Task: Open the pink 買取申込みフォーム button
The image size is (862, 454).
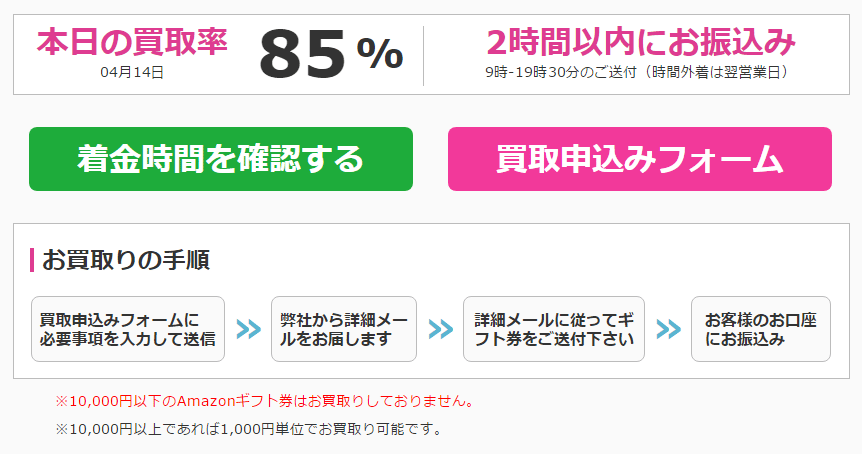Action: click(x=640, y=159)
